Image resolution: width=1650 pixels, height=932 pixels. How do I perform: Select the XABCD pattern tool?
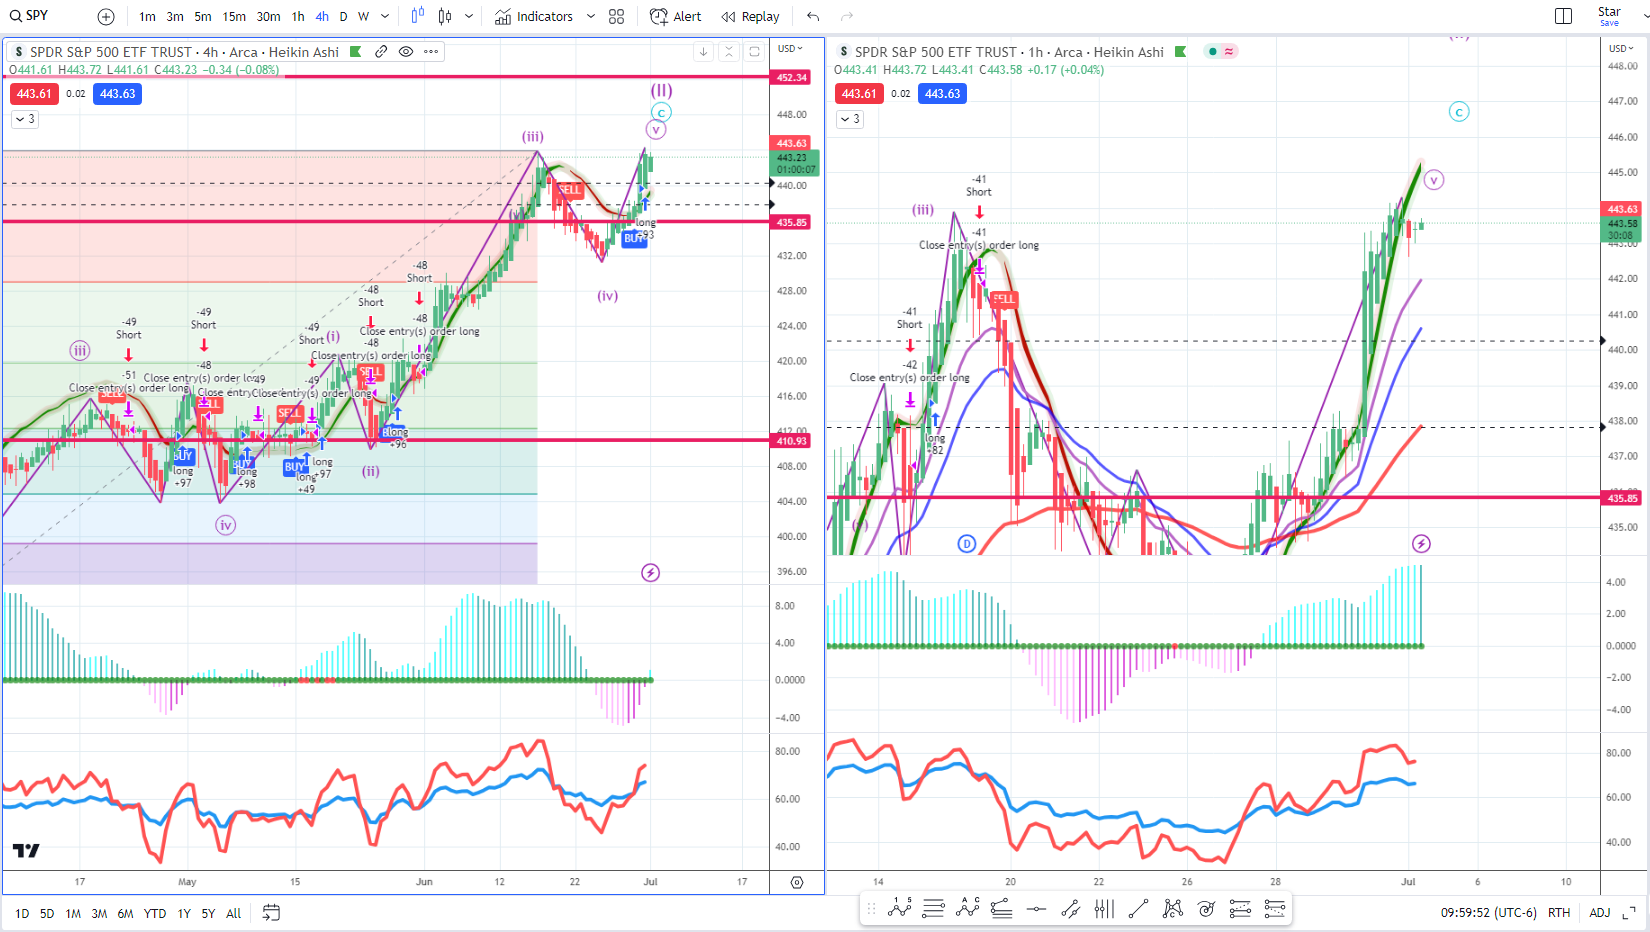pos(1172,908)
